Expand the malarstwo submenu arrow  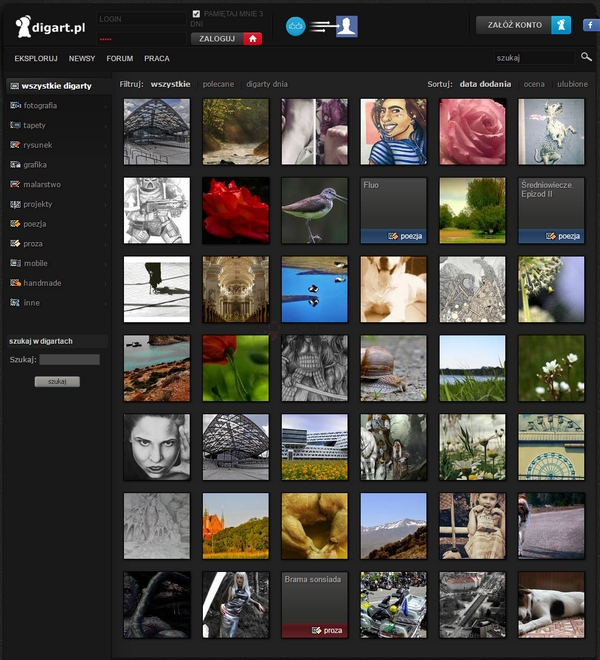click(105, 186)
